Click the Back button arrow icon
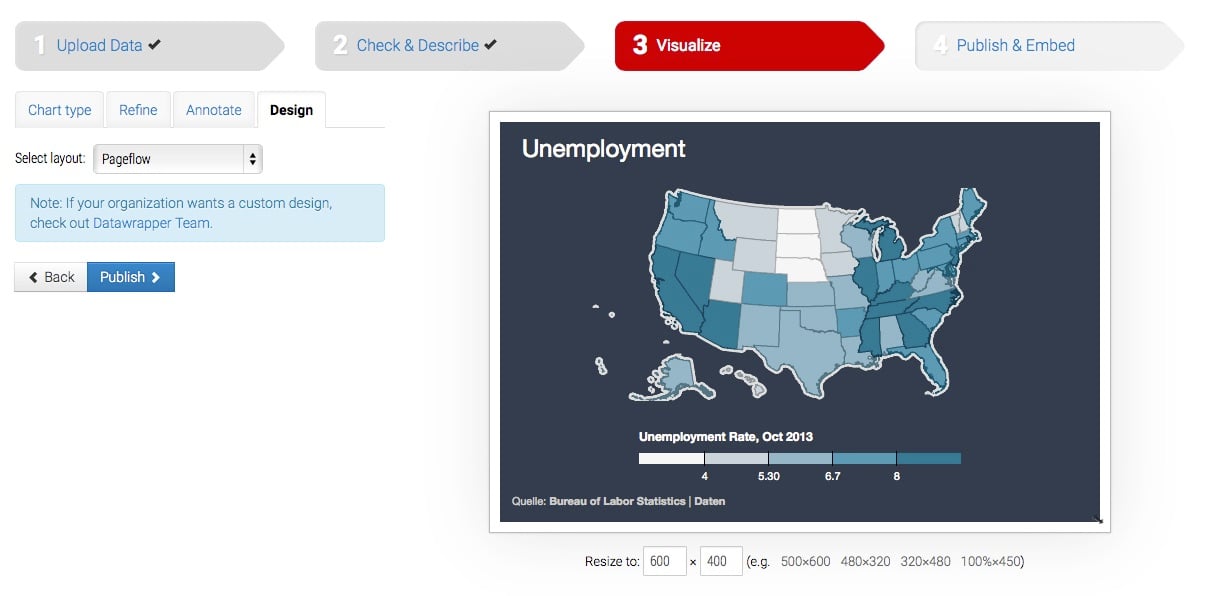This screenshot has width=1206, height=596. (x=33, y=277)
